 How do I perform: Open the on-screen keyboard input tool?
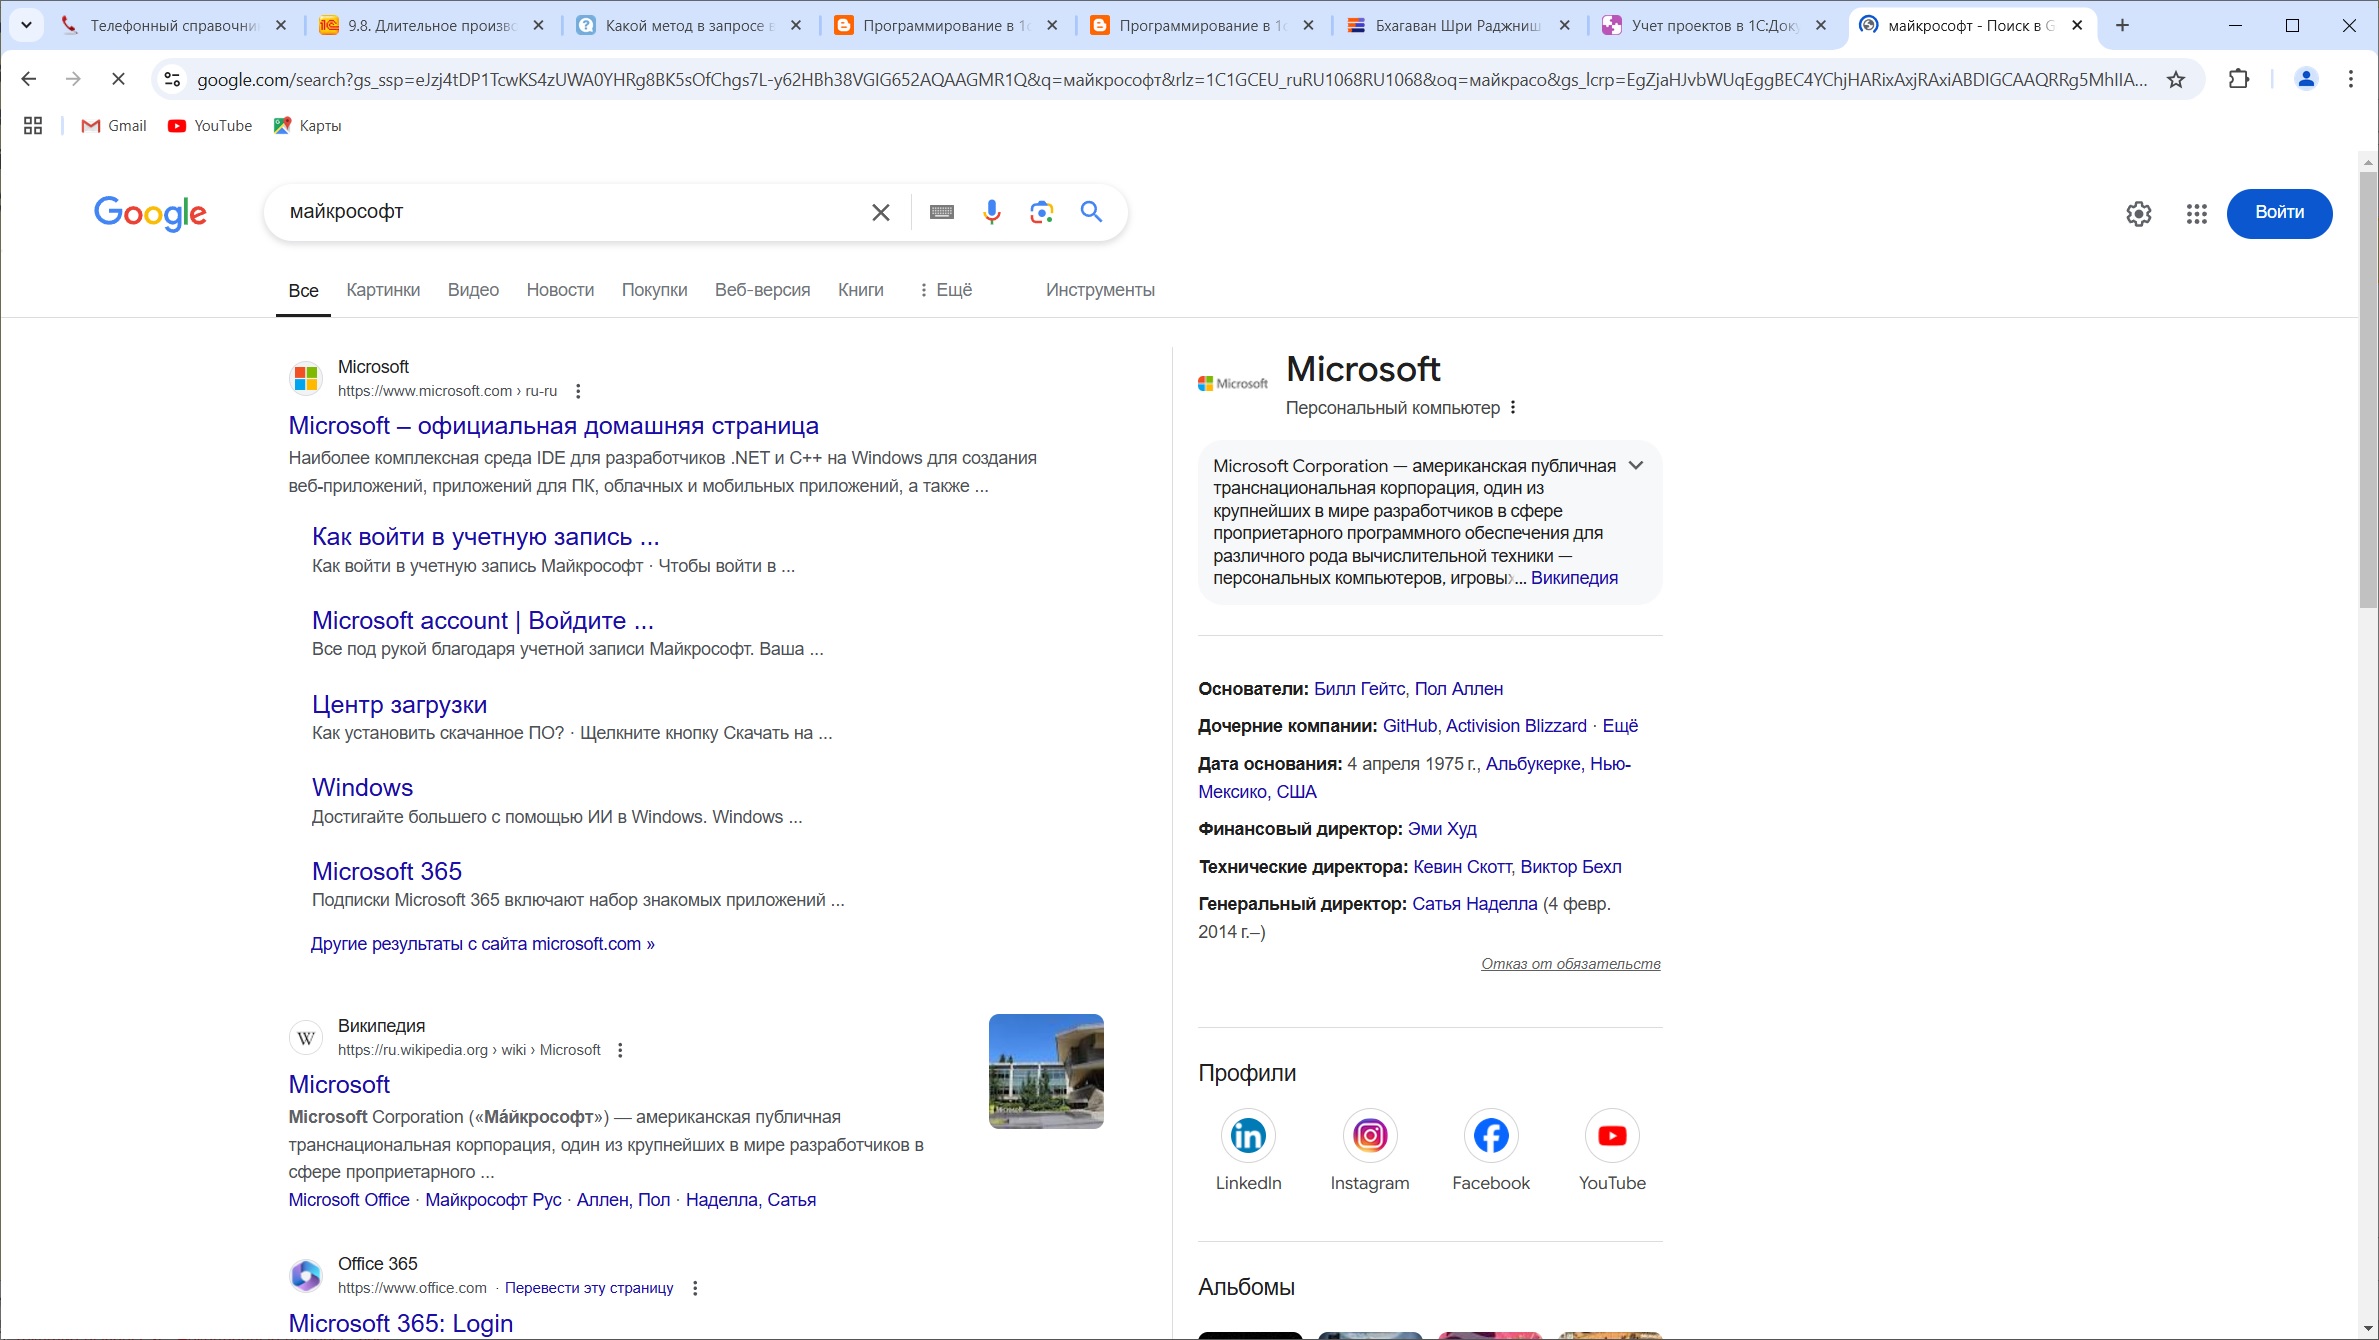pyautogui.click(x=941, y=212)
